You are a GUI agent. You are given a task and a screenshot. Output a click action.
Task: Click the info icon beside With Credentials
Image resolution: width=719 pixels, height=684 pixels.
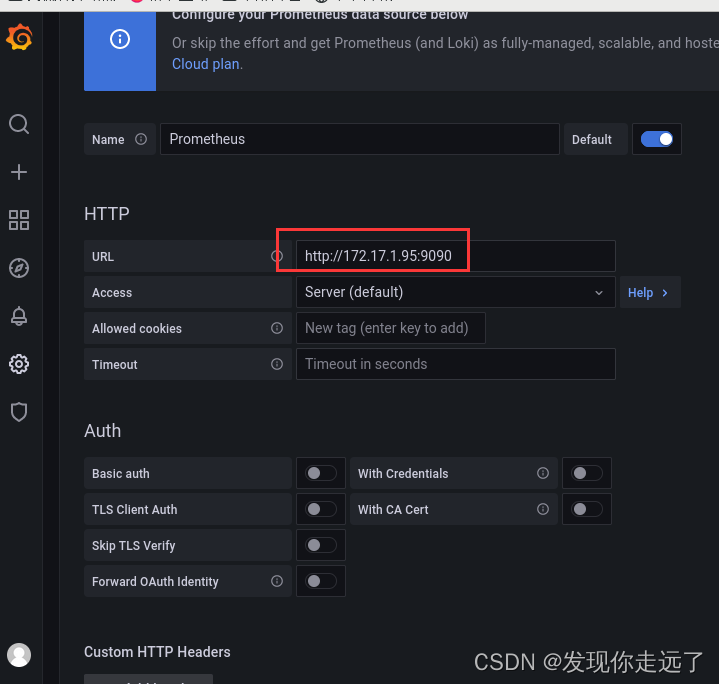coord(543,473)
